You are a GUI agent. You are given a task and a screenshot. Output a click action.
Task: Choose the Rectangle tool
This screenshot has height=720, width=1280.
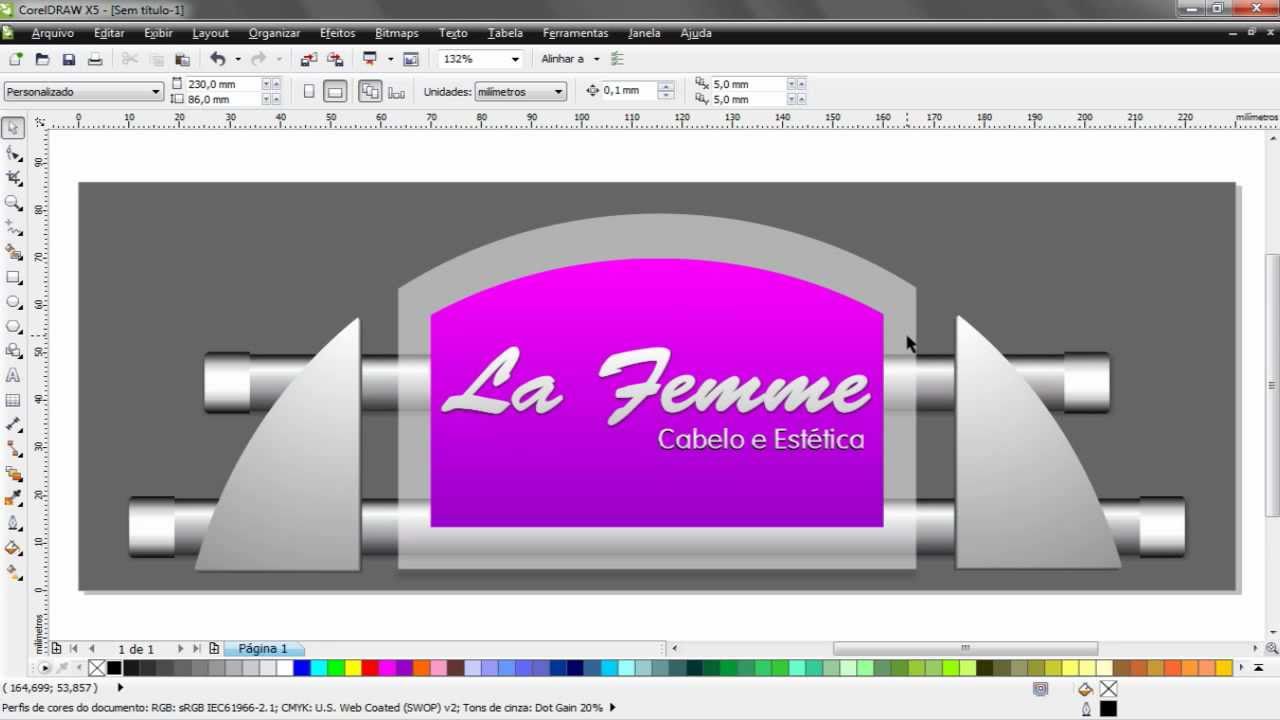tap(13, 277)
